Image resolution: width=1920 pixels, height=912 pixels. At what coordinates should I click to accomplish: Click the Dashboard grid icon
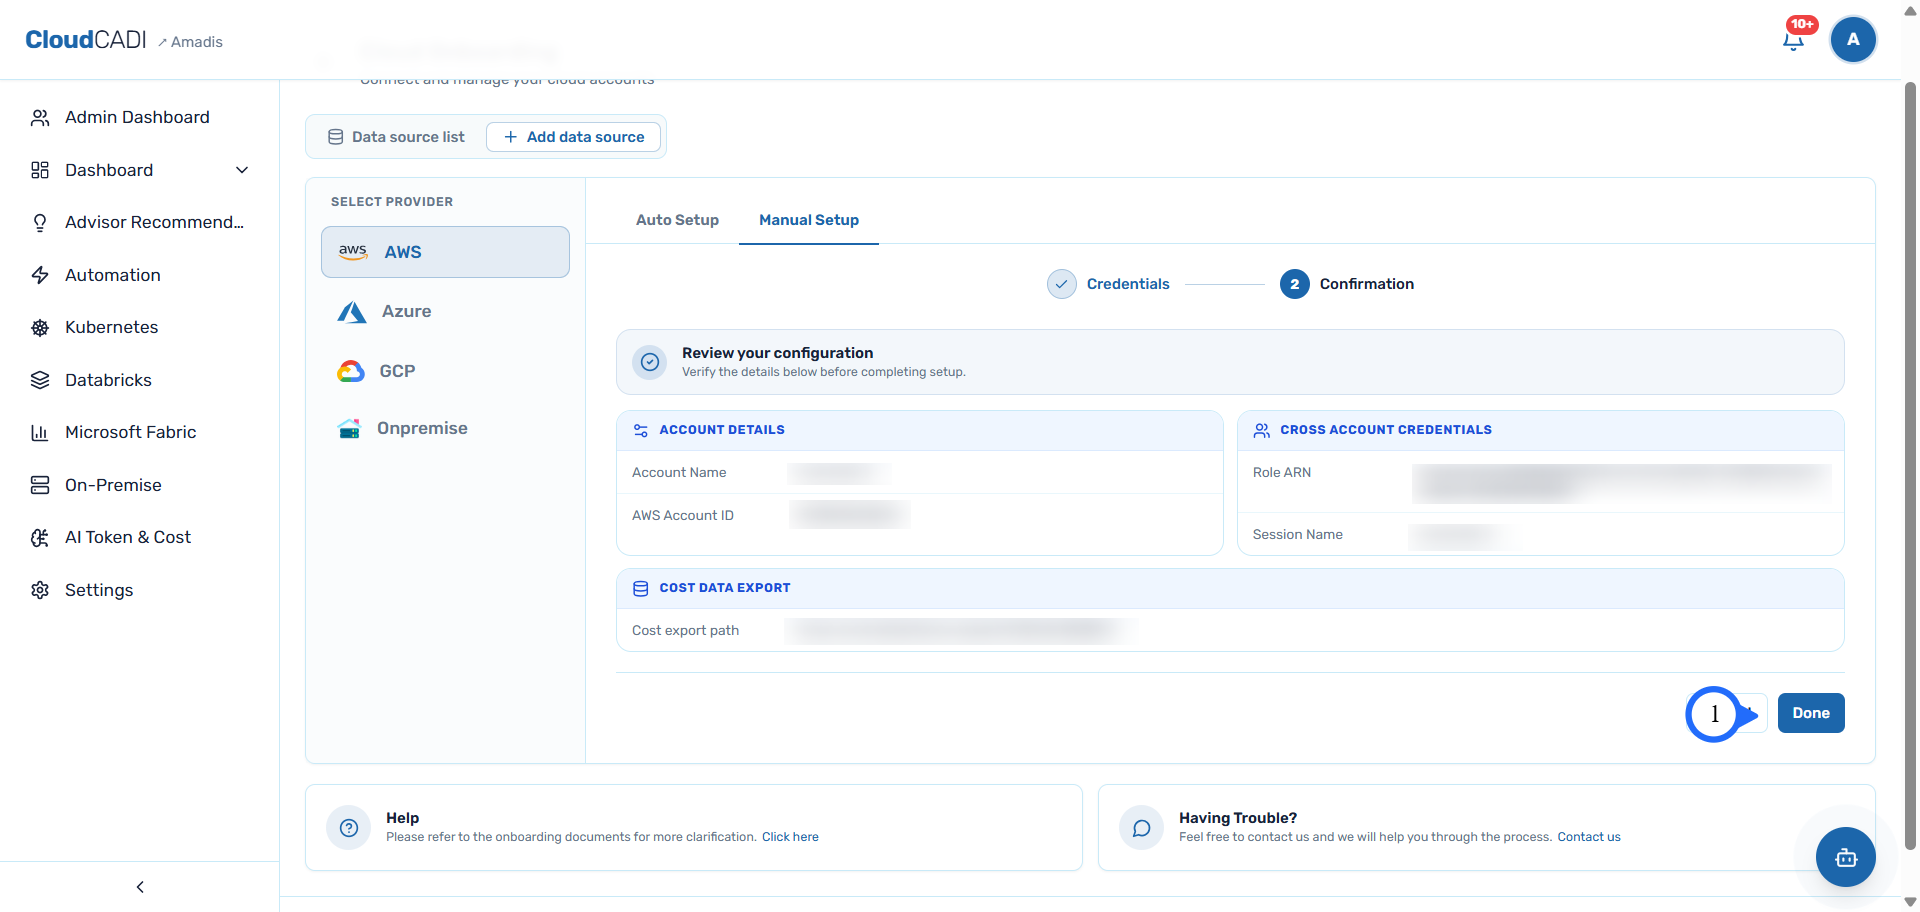click(40, 170)
